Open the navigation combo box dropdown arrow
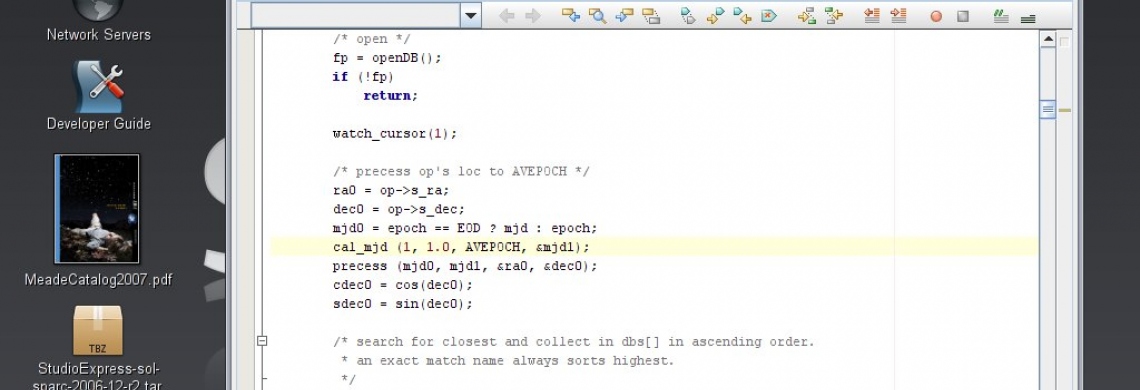This screenshot has width=1140, height=390. 470,15
